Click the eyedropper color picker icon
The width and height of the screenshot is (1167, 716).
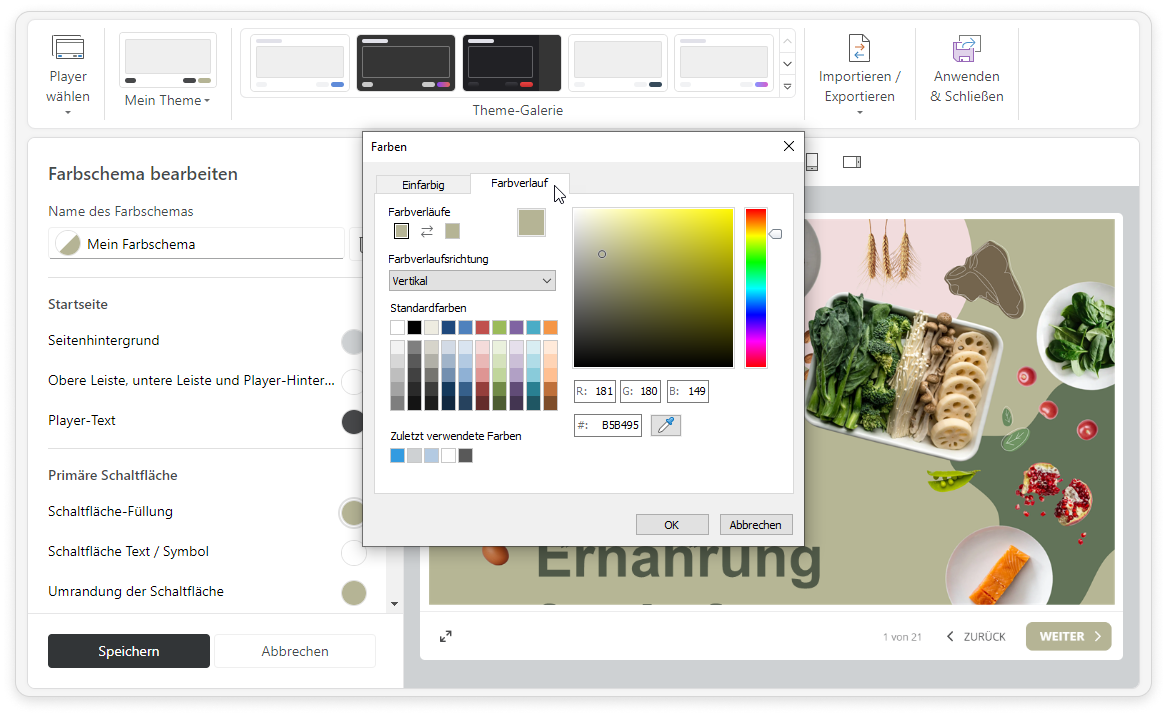pyautogui.click(x=665, y=425)
